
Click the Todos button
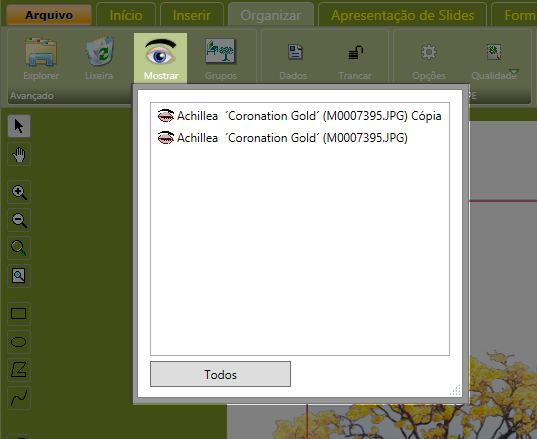coord(220,374)
